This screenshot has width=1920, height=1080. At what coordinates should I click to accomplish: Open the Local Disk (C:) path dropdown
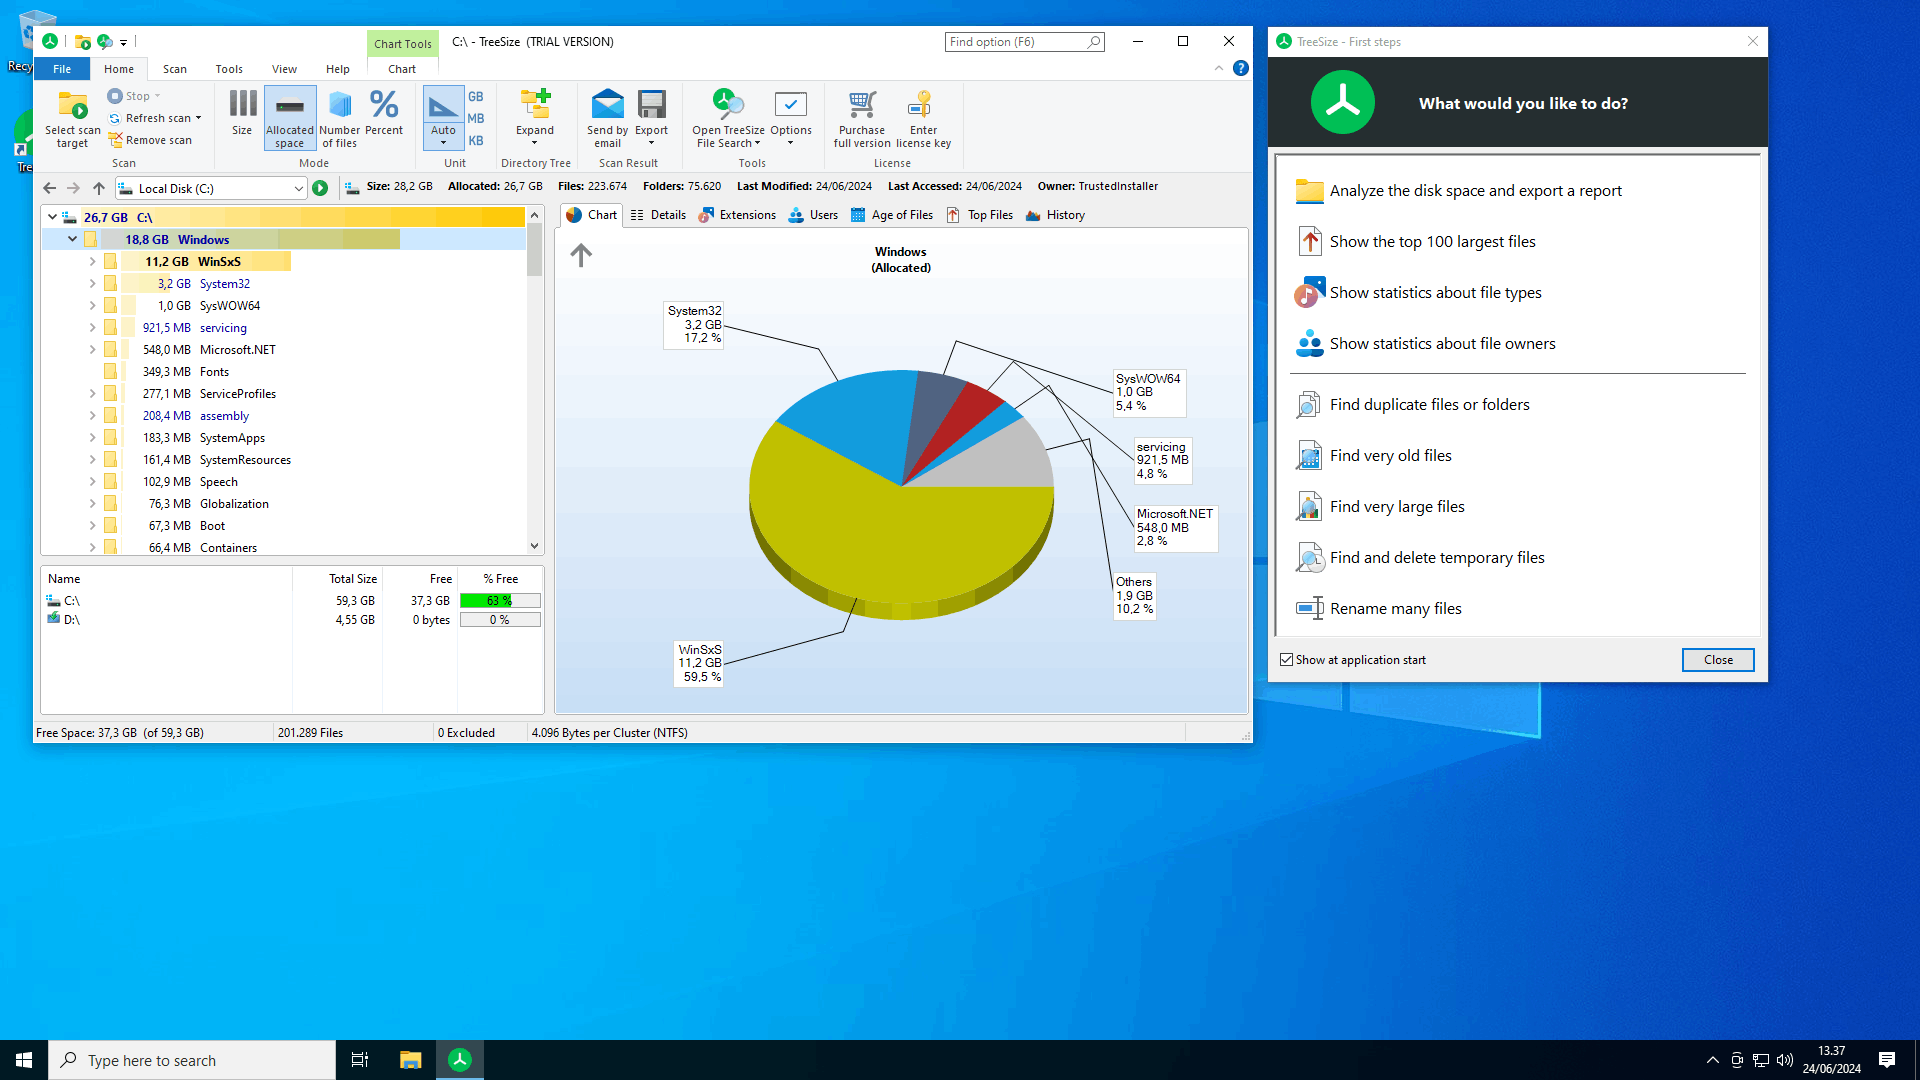[298, 188]
